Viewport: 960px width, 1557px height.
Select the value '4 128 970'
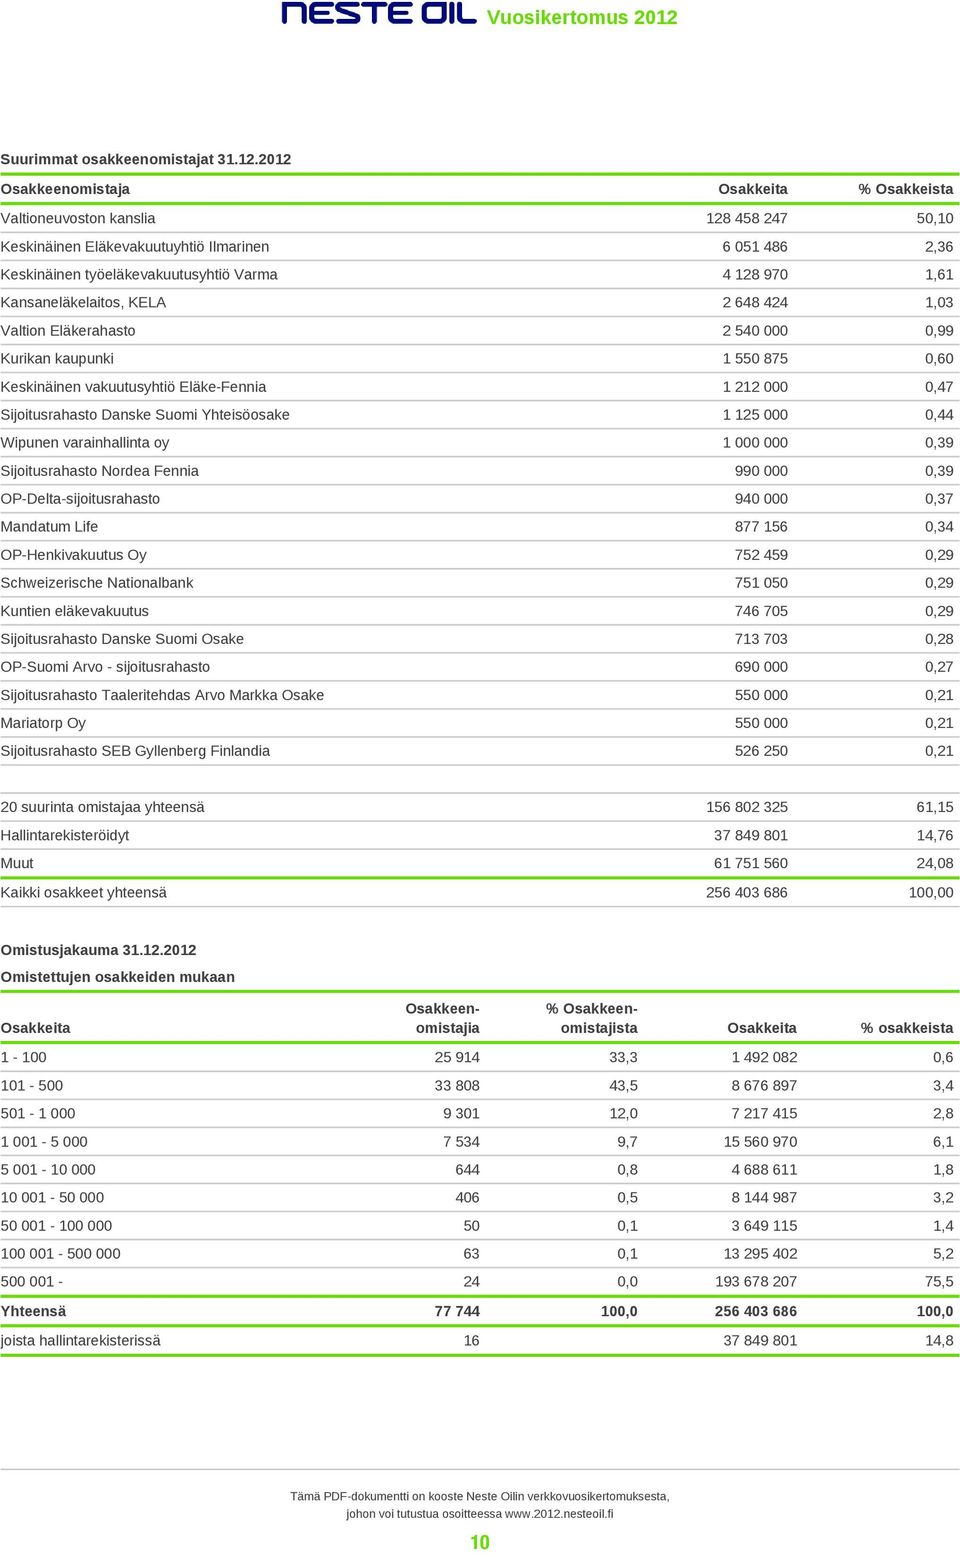(x=755, y=274)
